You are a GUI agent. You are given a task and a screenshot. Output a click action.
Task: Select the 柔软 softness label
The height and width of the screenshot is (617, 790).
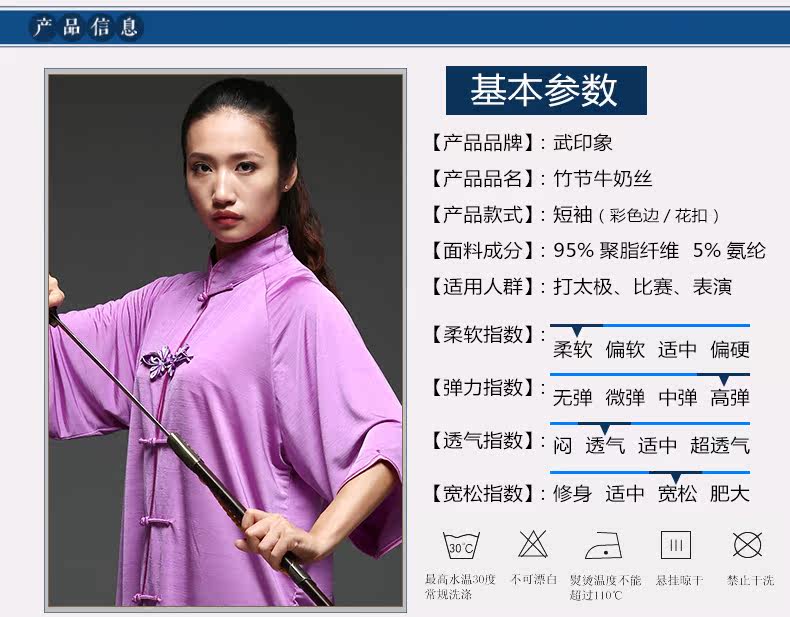[573, 349]
